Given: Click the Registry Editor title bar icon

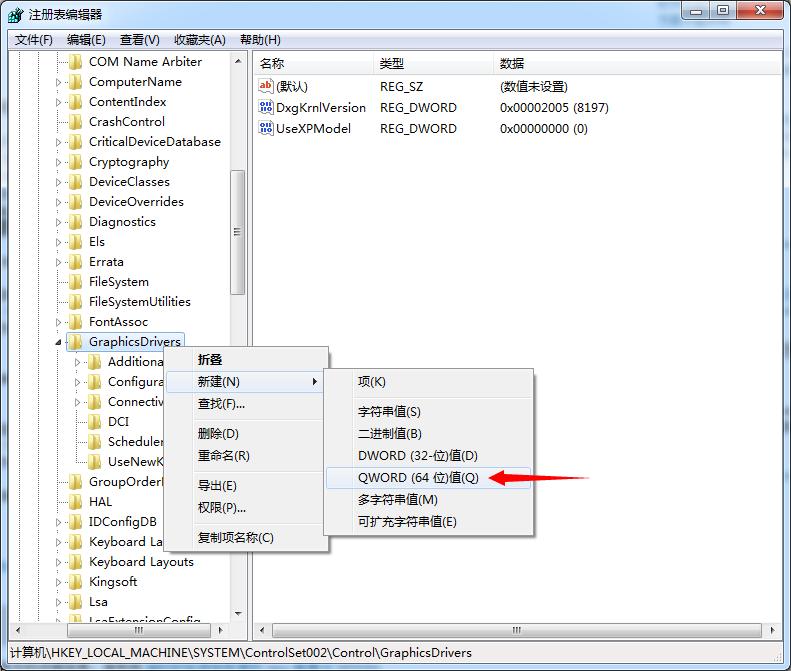Looking at the screenshot, I should [18, 15].
